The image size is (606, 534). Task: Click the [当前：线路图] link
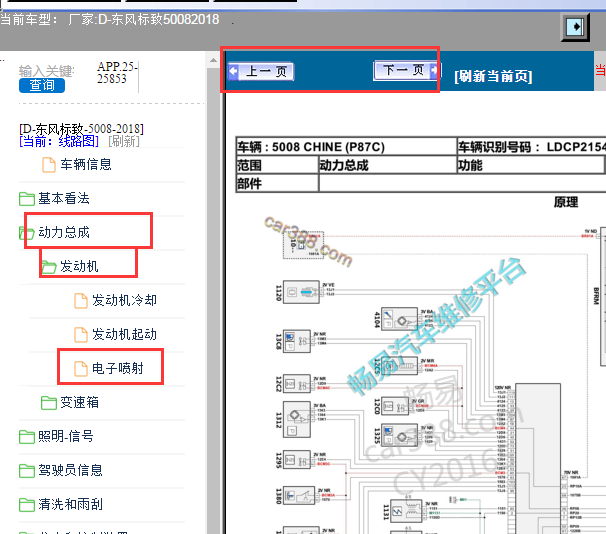[x=59, y=141]
